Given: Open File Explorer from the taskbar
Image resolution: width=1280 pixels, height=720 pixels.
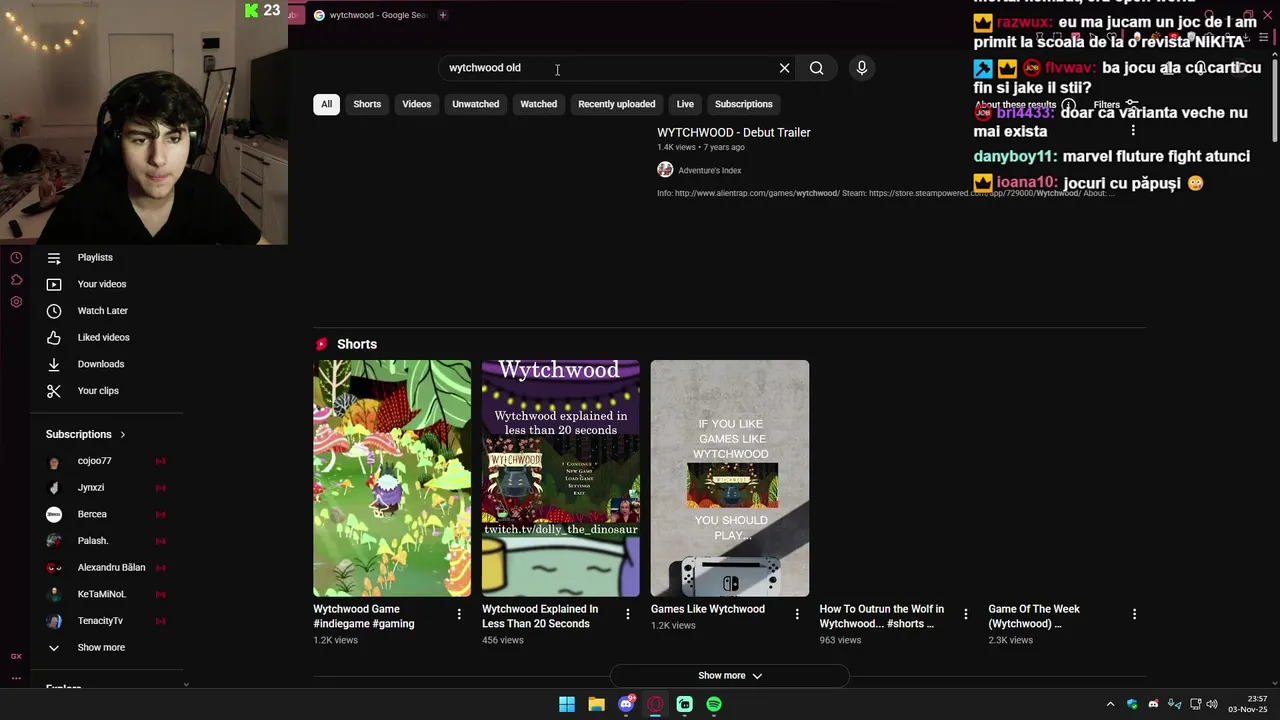Looking at the screenshot, I should [596, 704].
